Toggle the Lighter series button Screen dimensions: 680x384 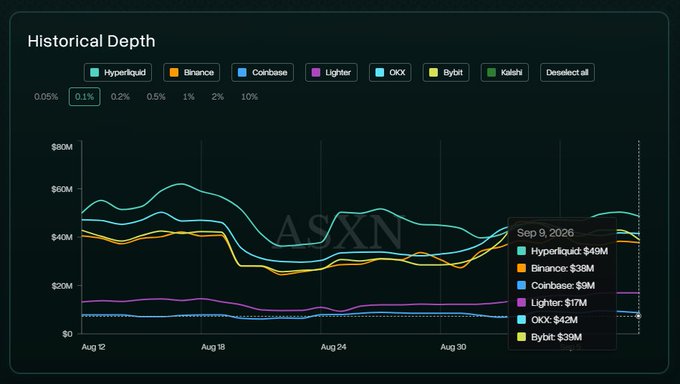(331, 72)
